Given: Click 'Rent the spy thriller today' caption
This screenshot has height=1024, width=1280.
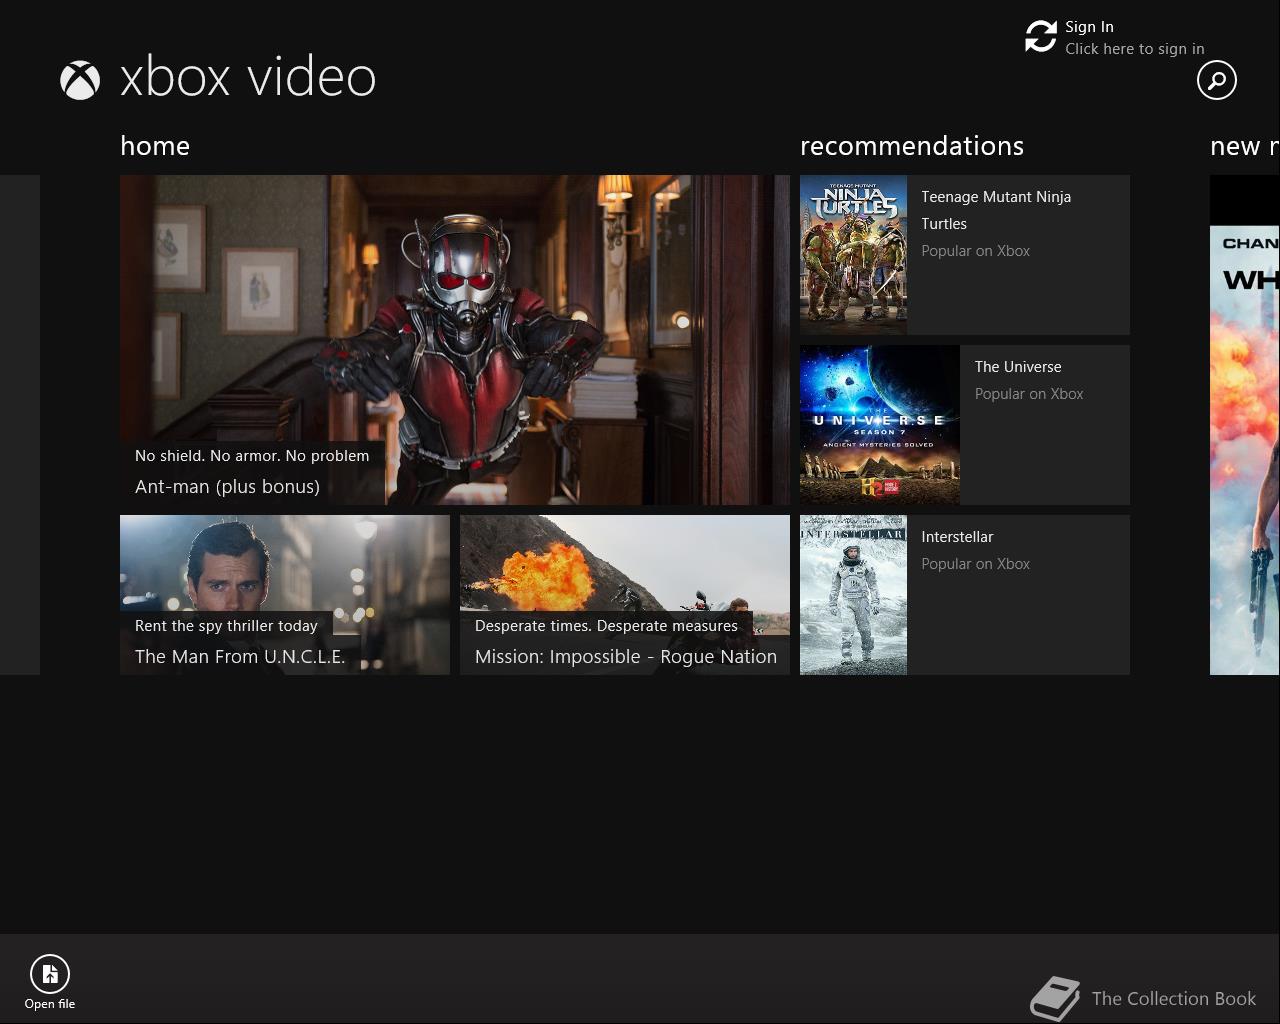Looking at the screenshot, I should pos(226,626).
